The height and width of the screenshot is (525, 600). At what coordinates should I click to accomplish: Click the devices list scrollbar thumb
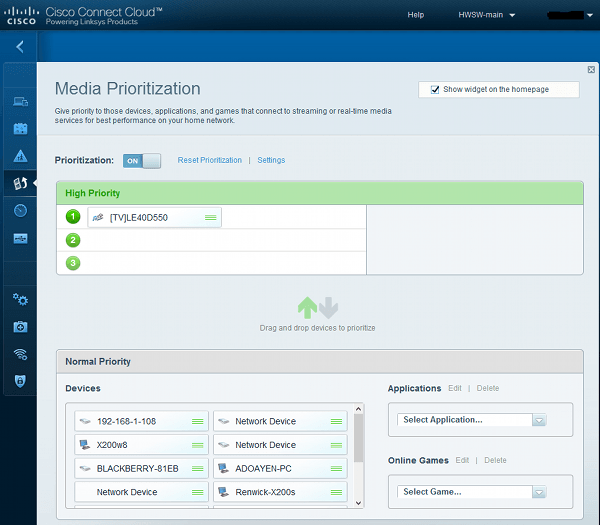click(x=359, y=438)
